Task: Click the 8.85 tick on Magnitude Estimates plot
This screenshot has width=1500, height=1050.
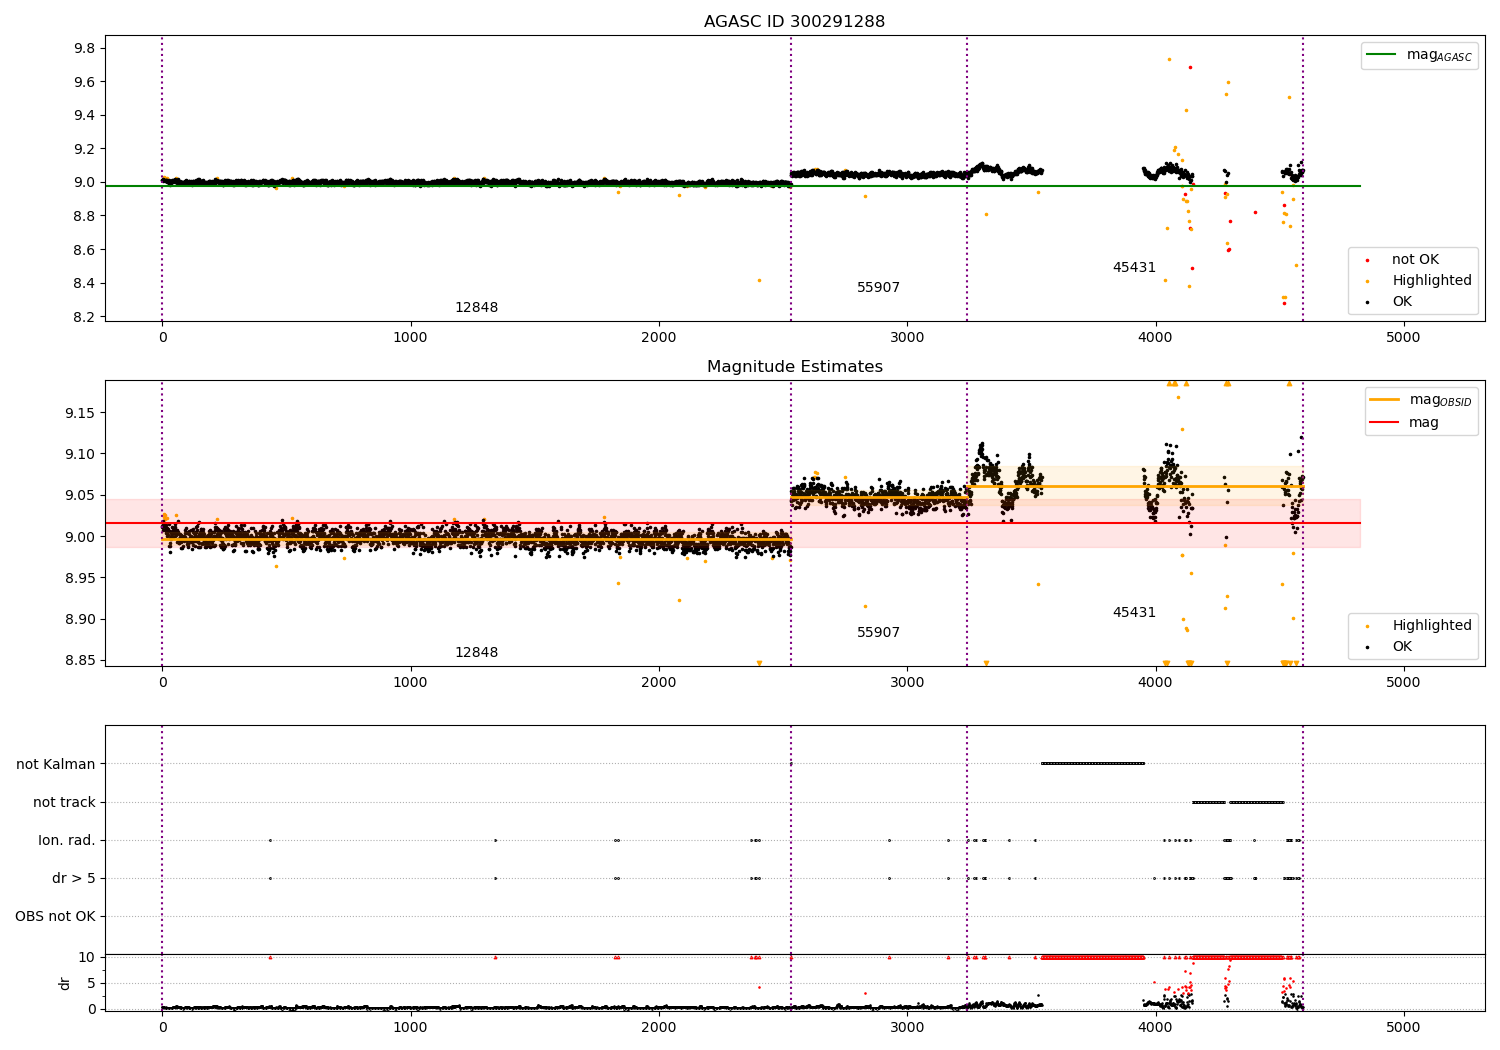Action: point(81,660)
